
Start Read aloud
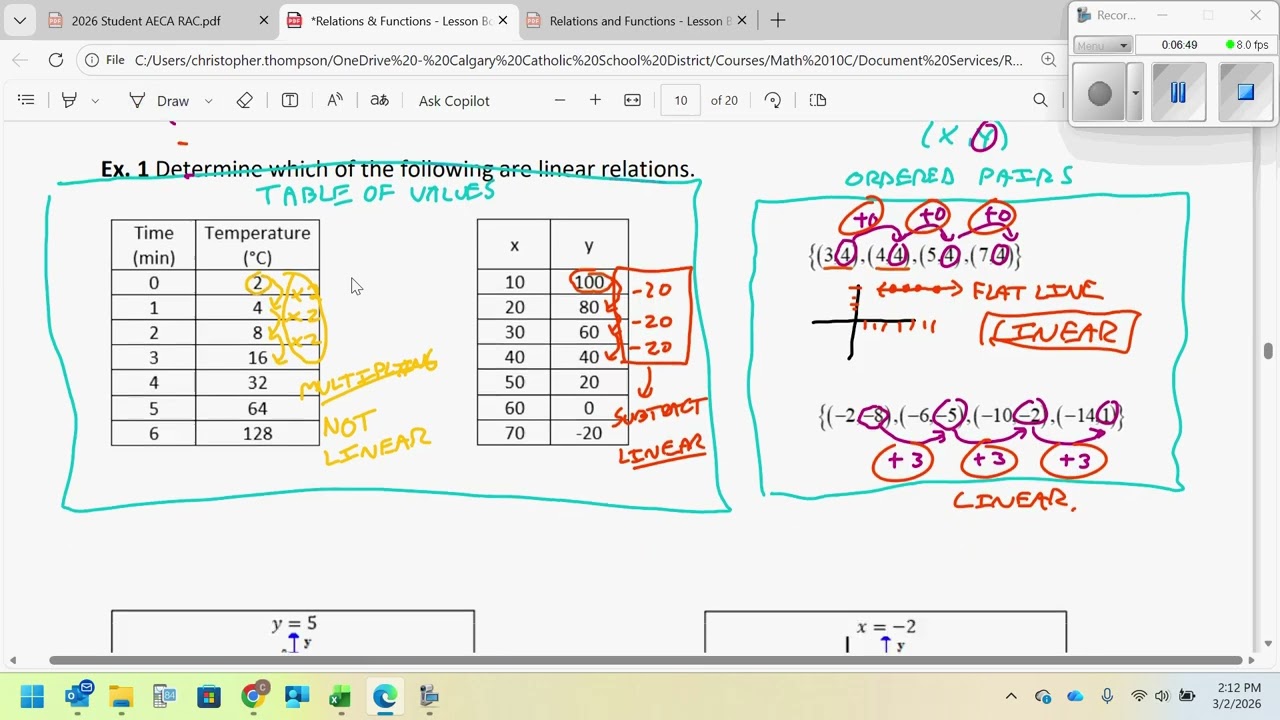pyautogui.click(x=335, y=100)
